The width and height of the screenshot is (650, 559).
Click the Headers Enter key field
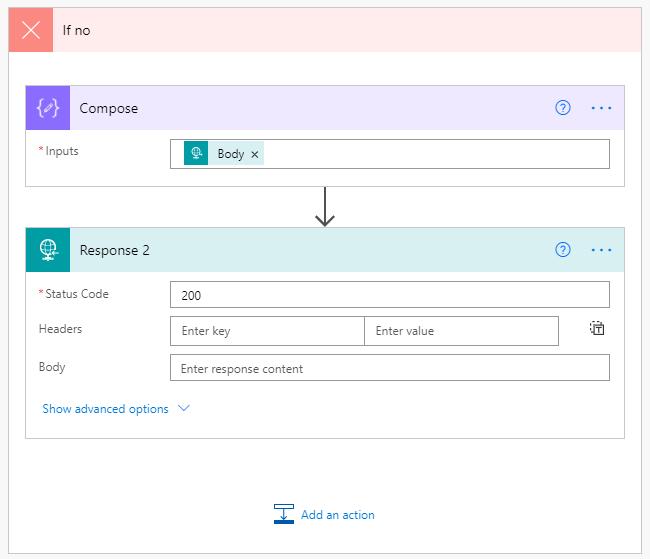pos(267,331)
